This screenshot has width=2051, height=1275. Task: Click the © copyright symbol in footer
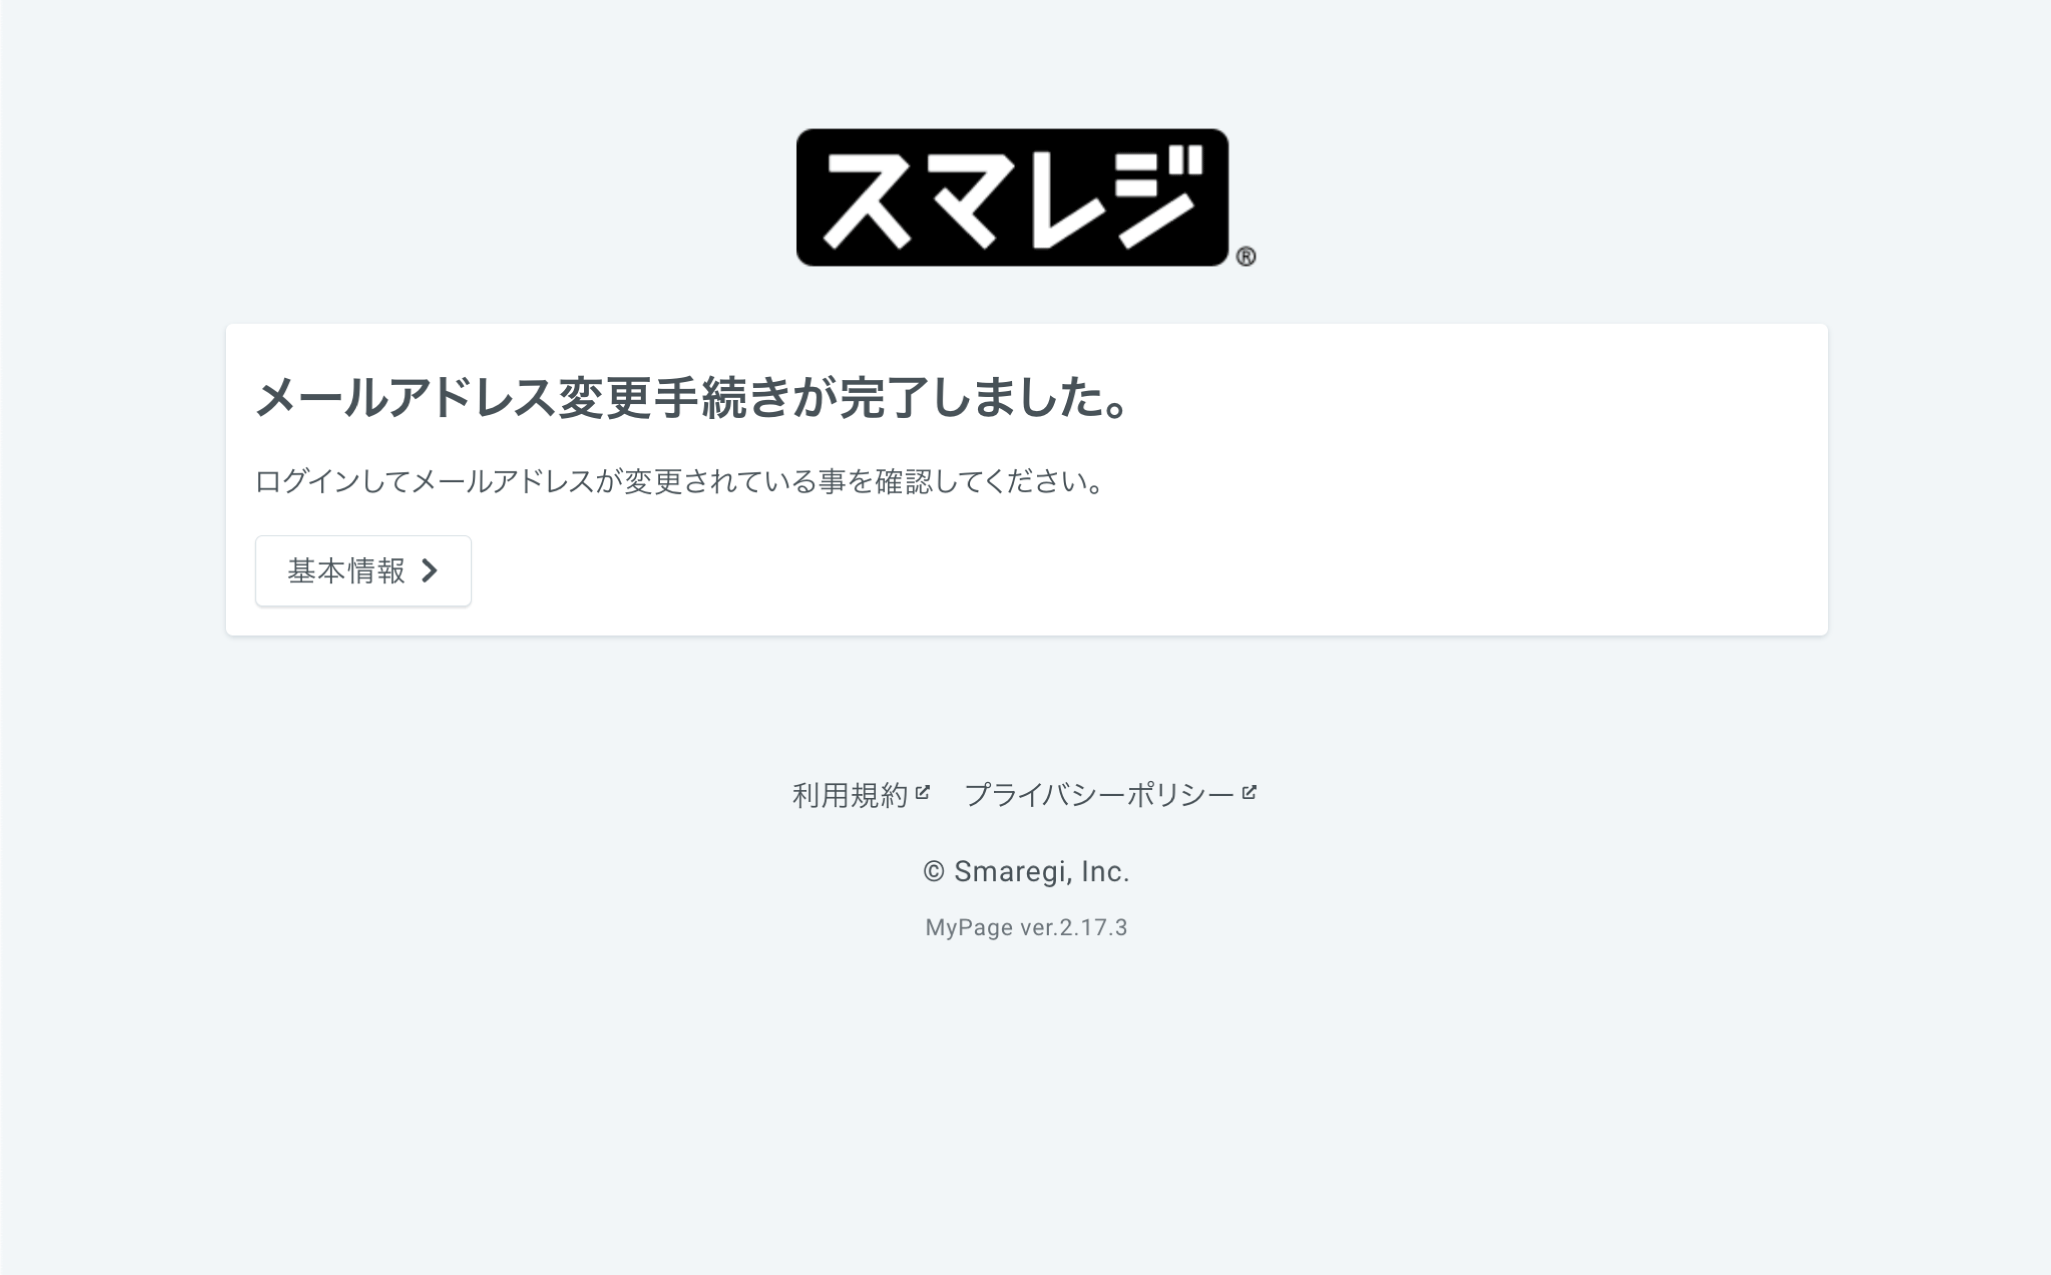[933, 872]
